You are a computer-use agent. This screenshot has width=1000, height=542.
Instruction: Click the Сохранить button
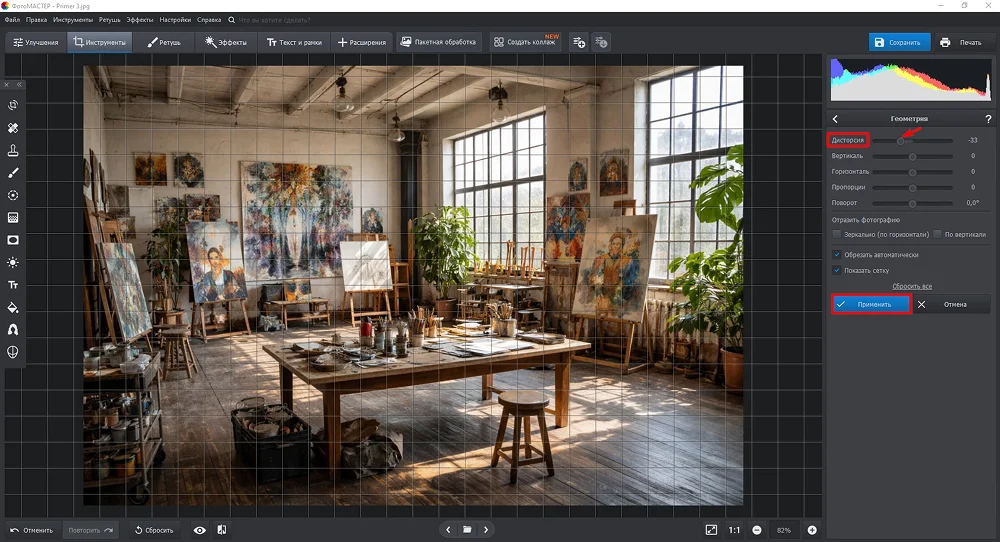click(899, 42)
